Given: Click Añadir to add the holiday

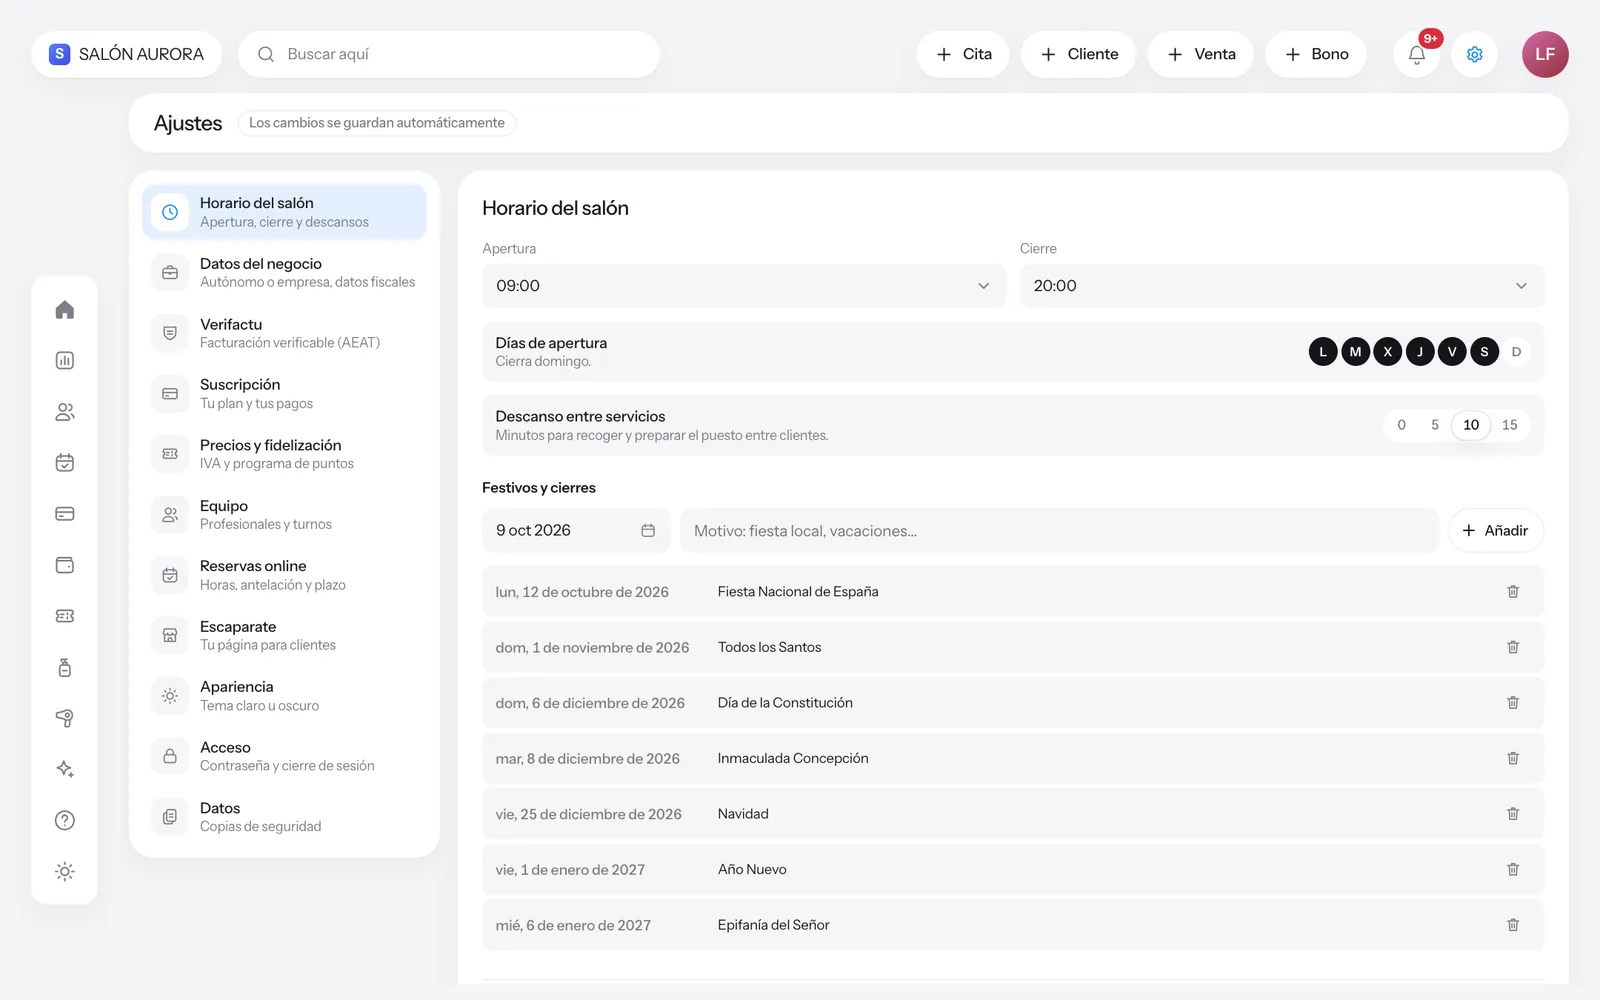Looking at the screenshot, I should point(1496,531).
